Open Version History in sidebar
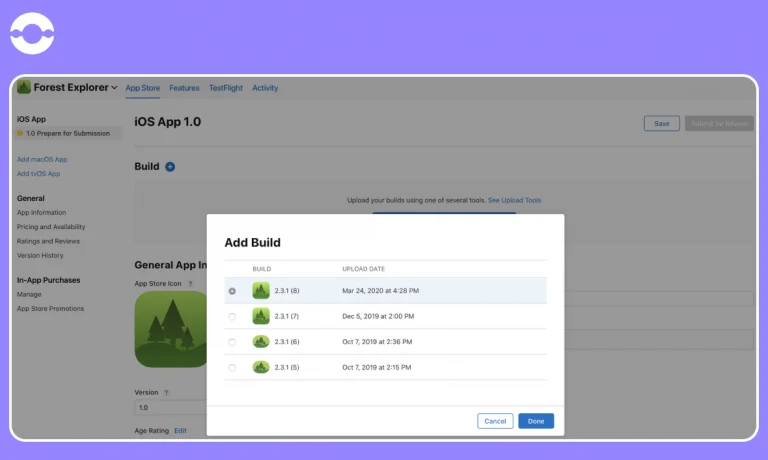Viewport: 768px width, 460px height. (40, 255)
